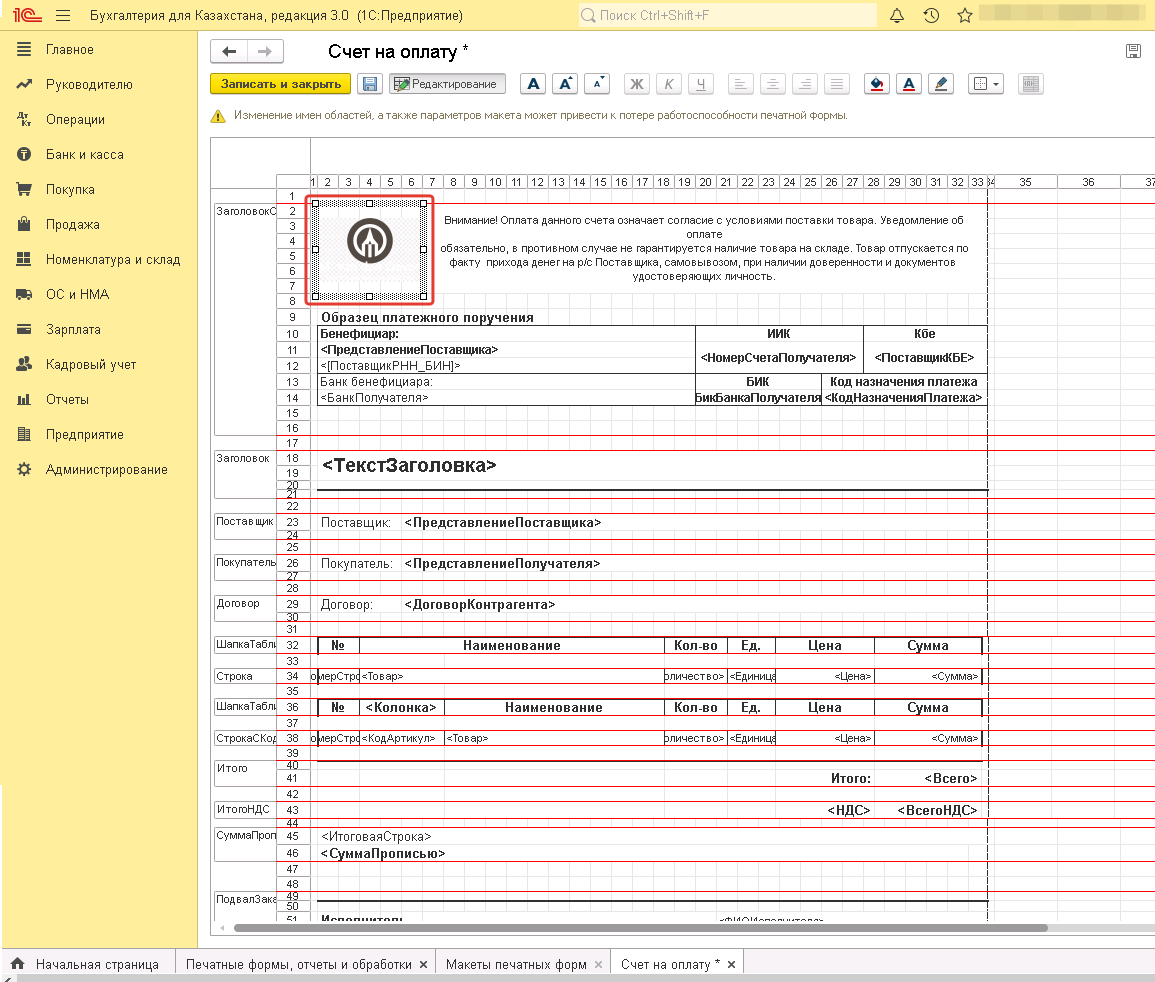Image resolution: width=1155 pixels, height=982 pixels.
Task: Click the save (diskette) icon in toolbar
Action: [x=370, y=84]
